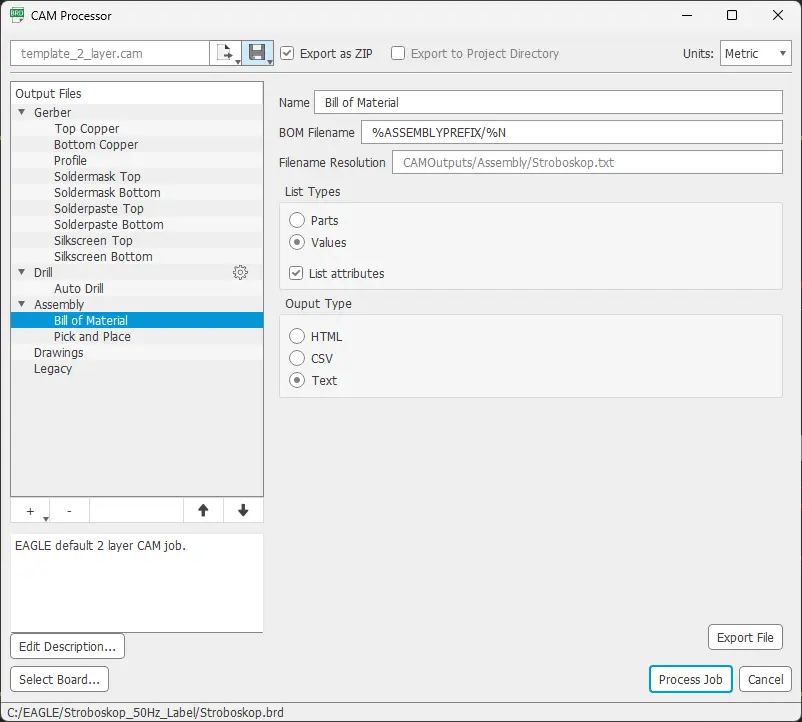This screenshot has height=722, width=802.
Task: Click the add output plus button
Action: pyautogui.click(x=30, y=511)
